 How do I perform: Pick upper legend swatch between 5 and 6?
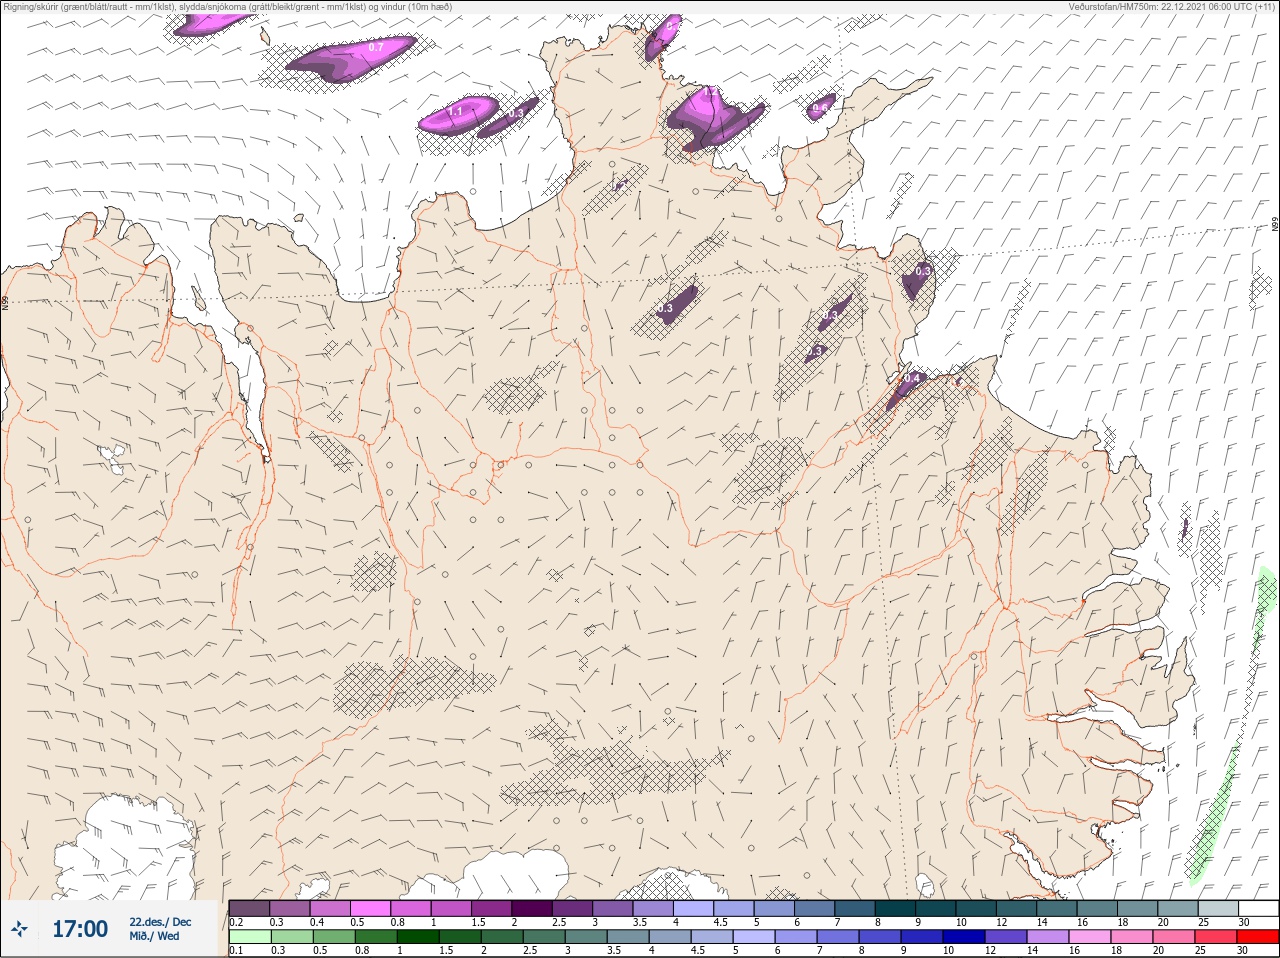(775, 908)
